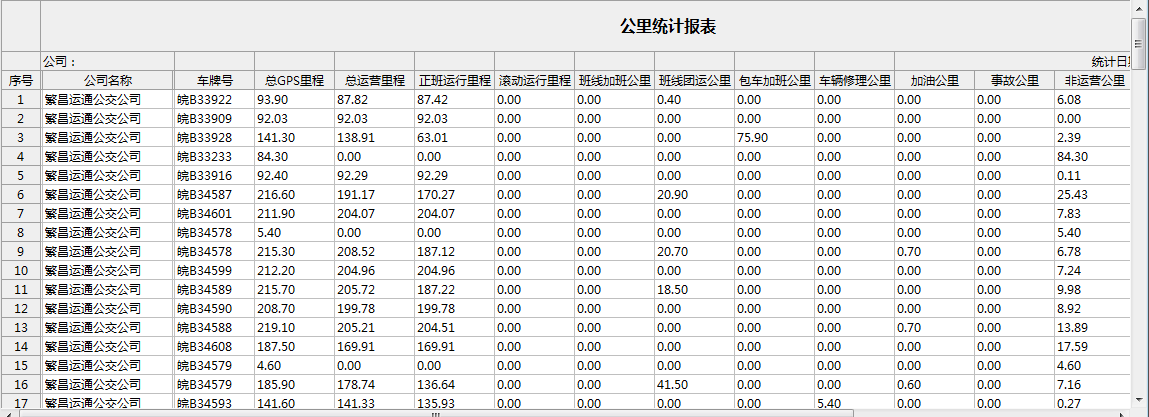Click the horizontal scrollbar thumb grip
Viewport: 1149px width, 417px height.
435,412
